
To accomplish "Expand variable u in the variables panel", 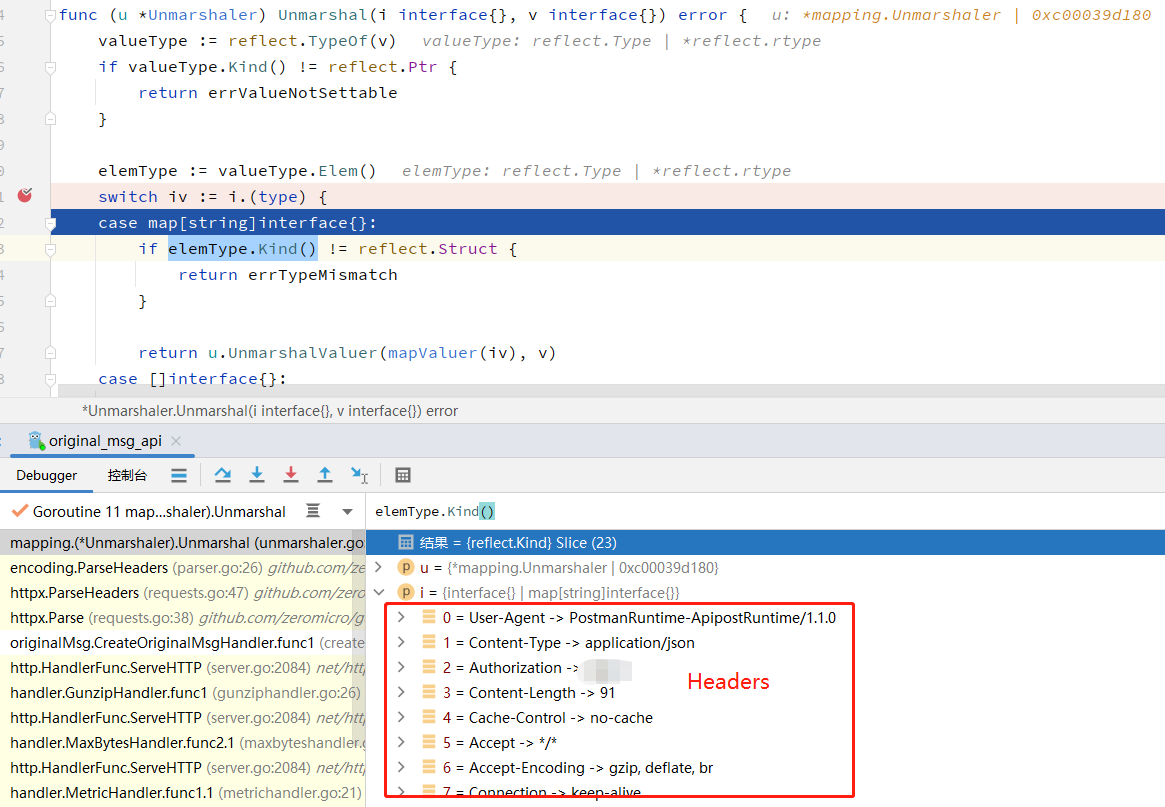I will coord(378,567).
